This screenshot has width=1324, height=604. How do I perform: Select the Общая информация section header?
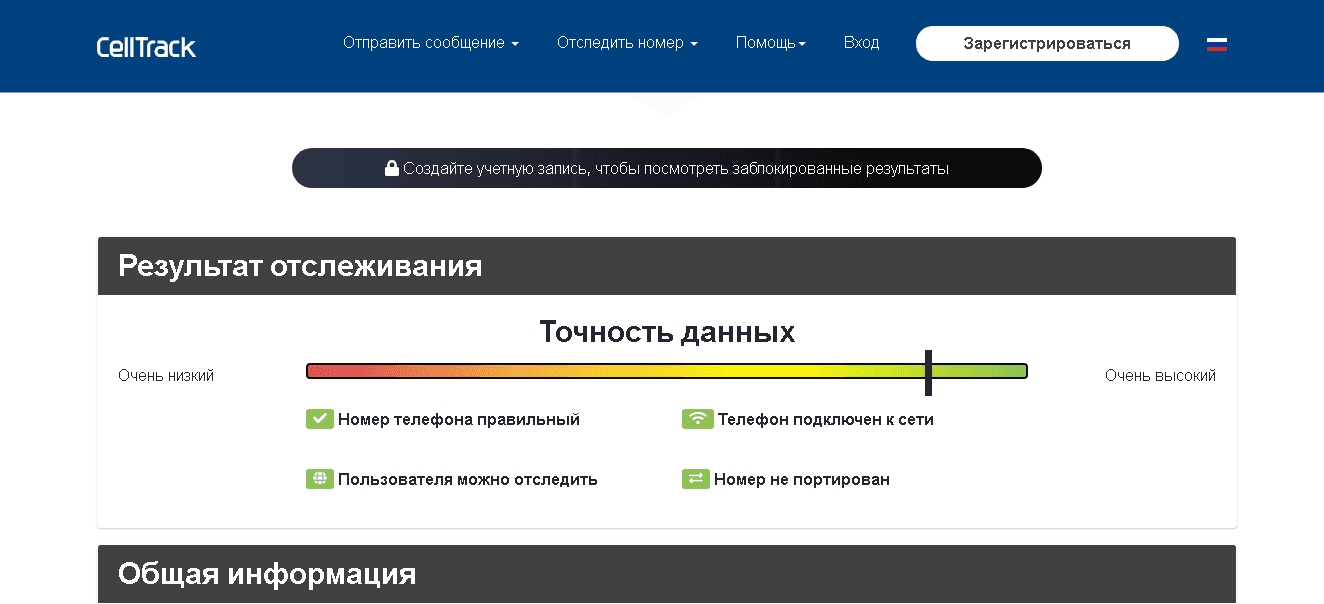267,574
